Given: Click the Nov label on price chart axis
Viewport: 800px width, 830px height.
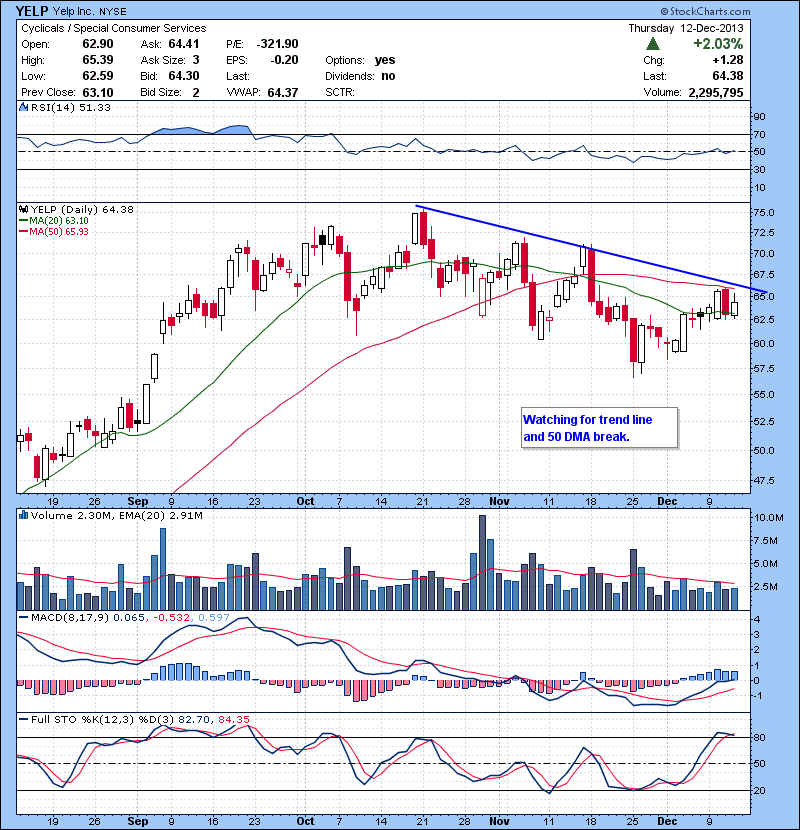Looking at the screenshot, I should point(499,501).
